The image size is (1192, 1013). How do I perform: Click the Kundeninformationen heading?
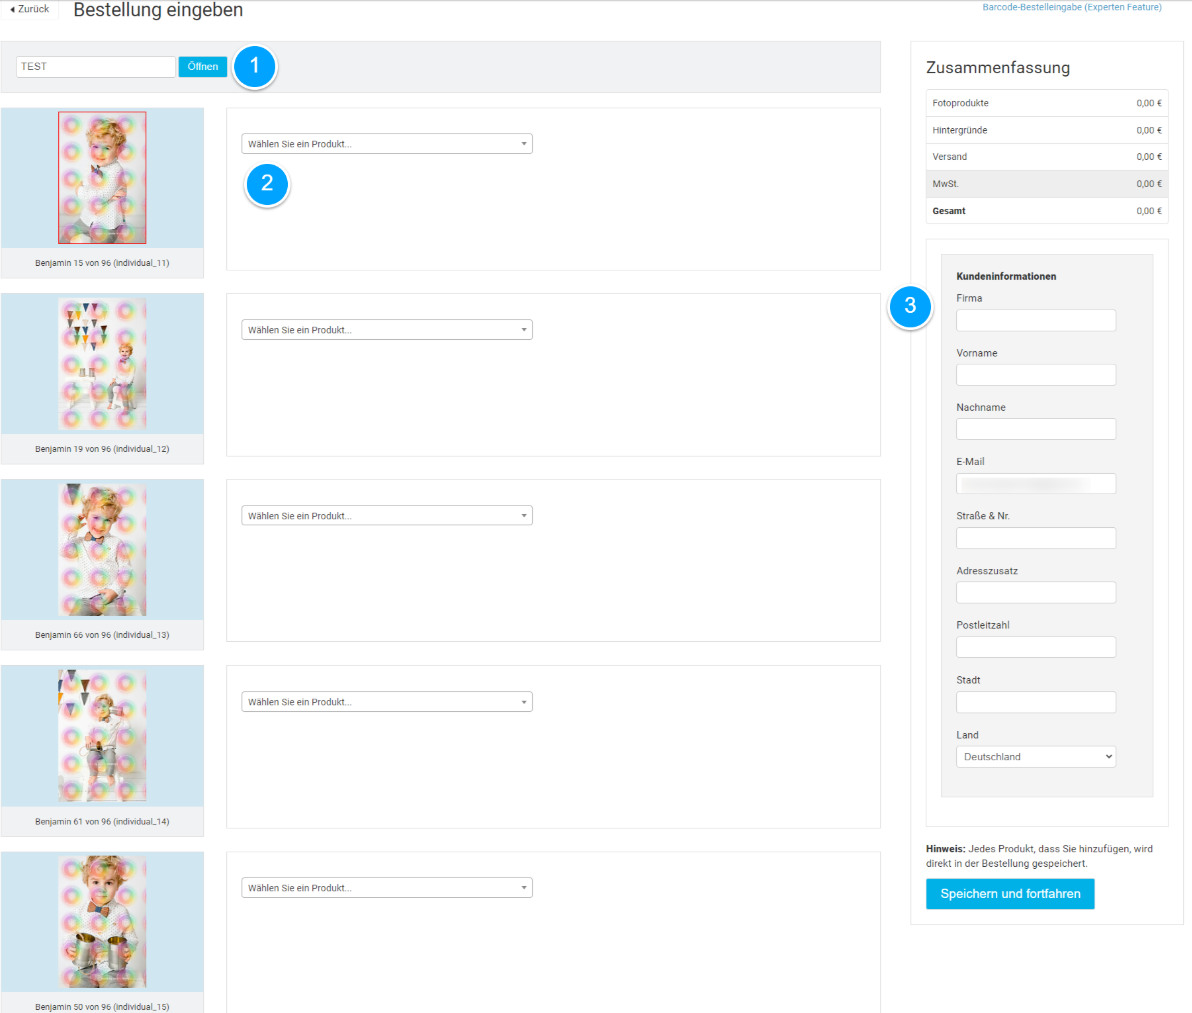[x=1006, y=277]
